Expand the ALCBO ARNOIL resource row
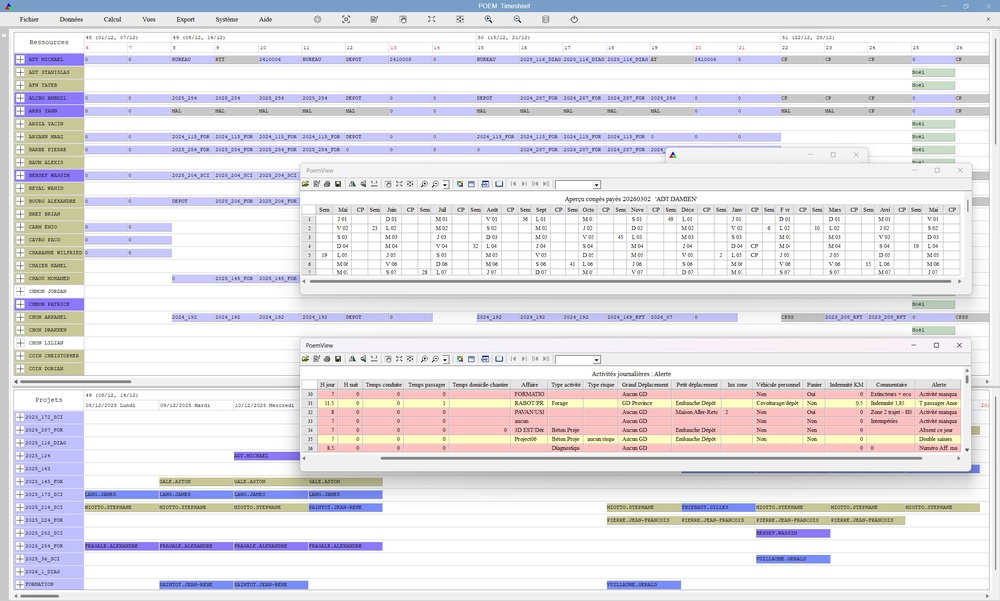Screen dimensions: 1000x601 20,98
